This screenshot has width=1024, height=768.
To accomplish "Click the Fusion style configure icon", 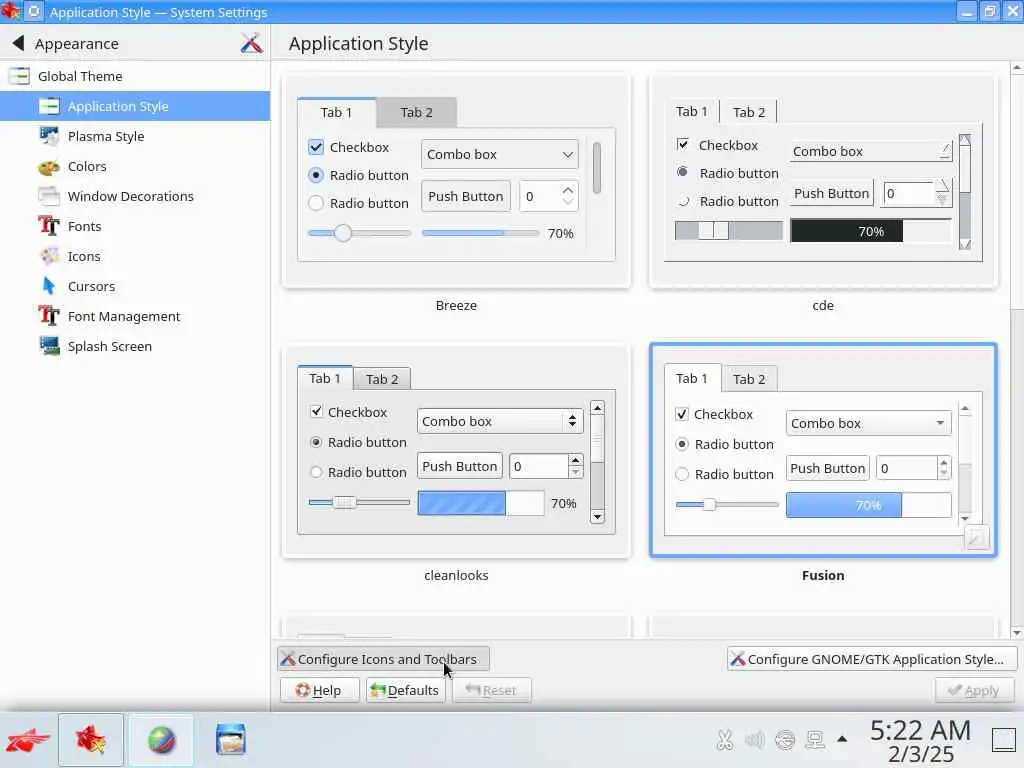I will click(x=976, y=538).
